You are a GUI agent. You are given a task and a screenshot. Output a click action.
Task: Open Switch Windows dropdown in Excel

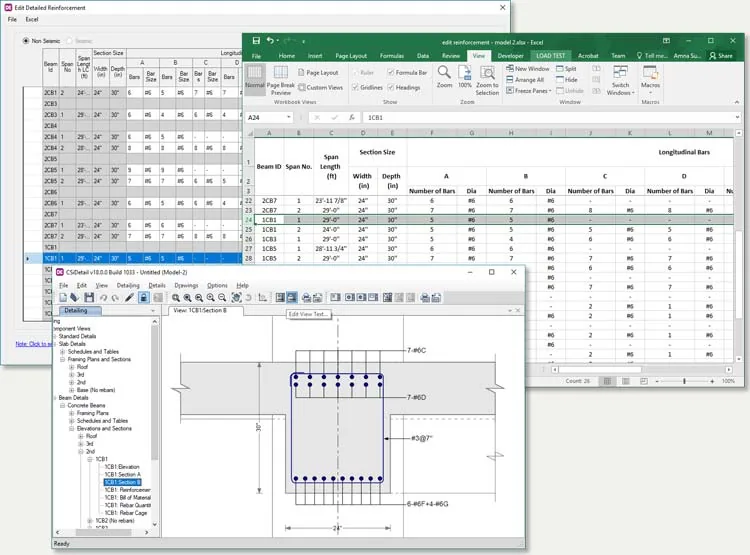(620, 81)
